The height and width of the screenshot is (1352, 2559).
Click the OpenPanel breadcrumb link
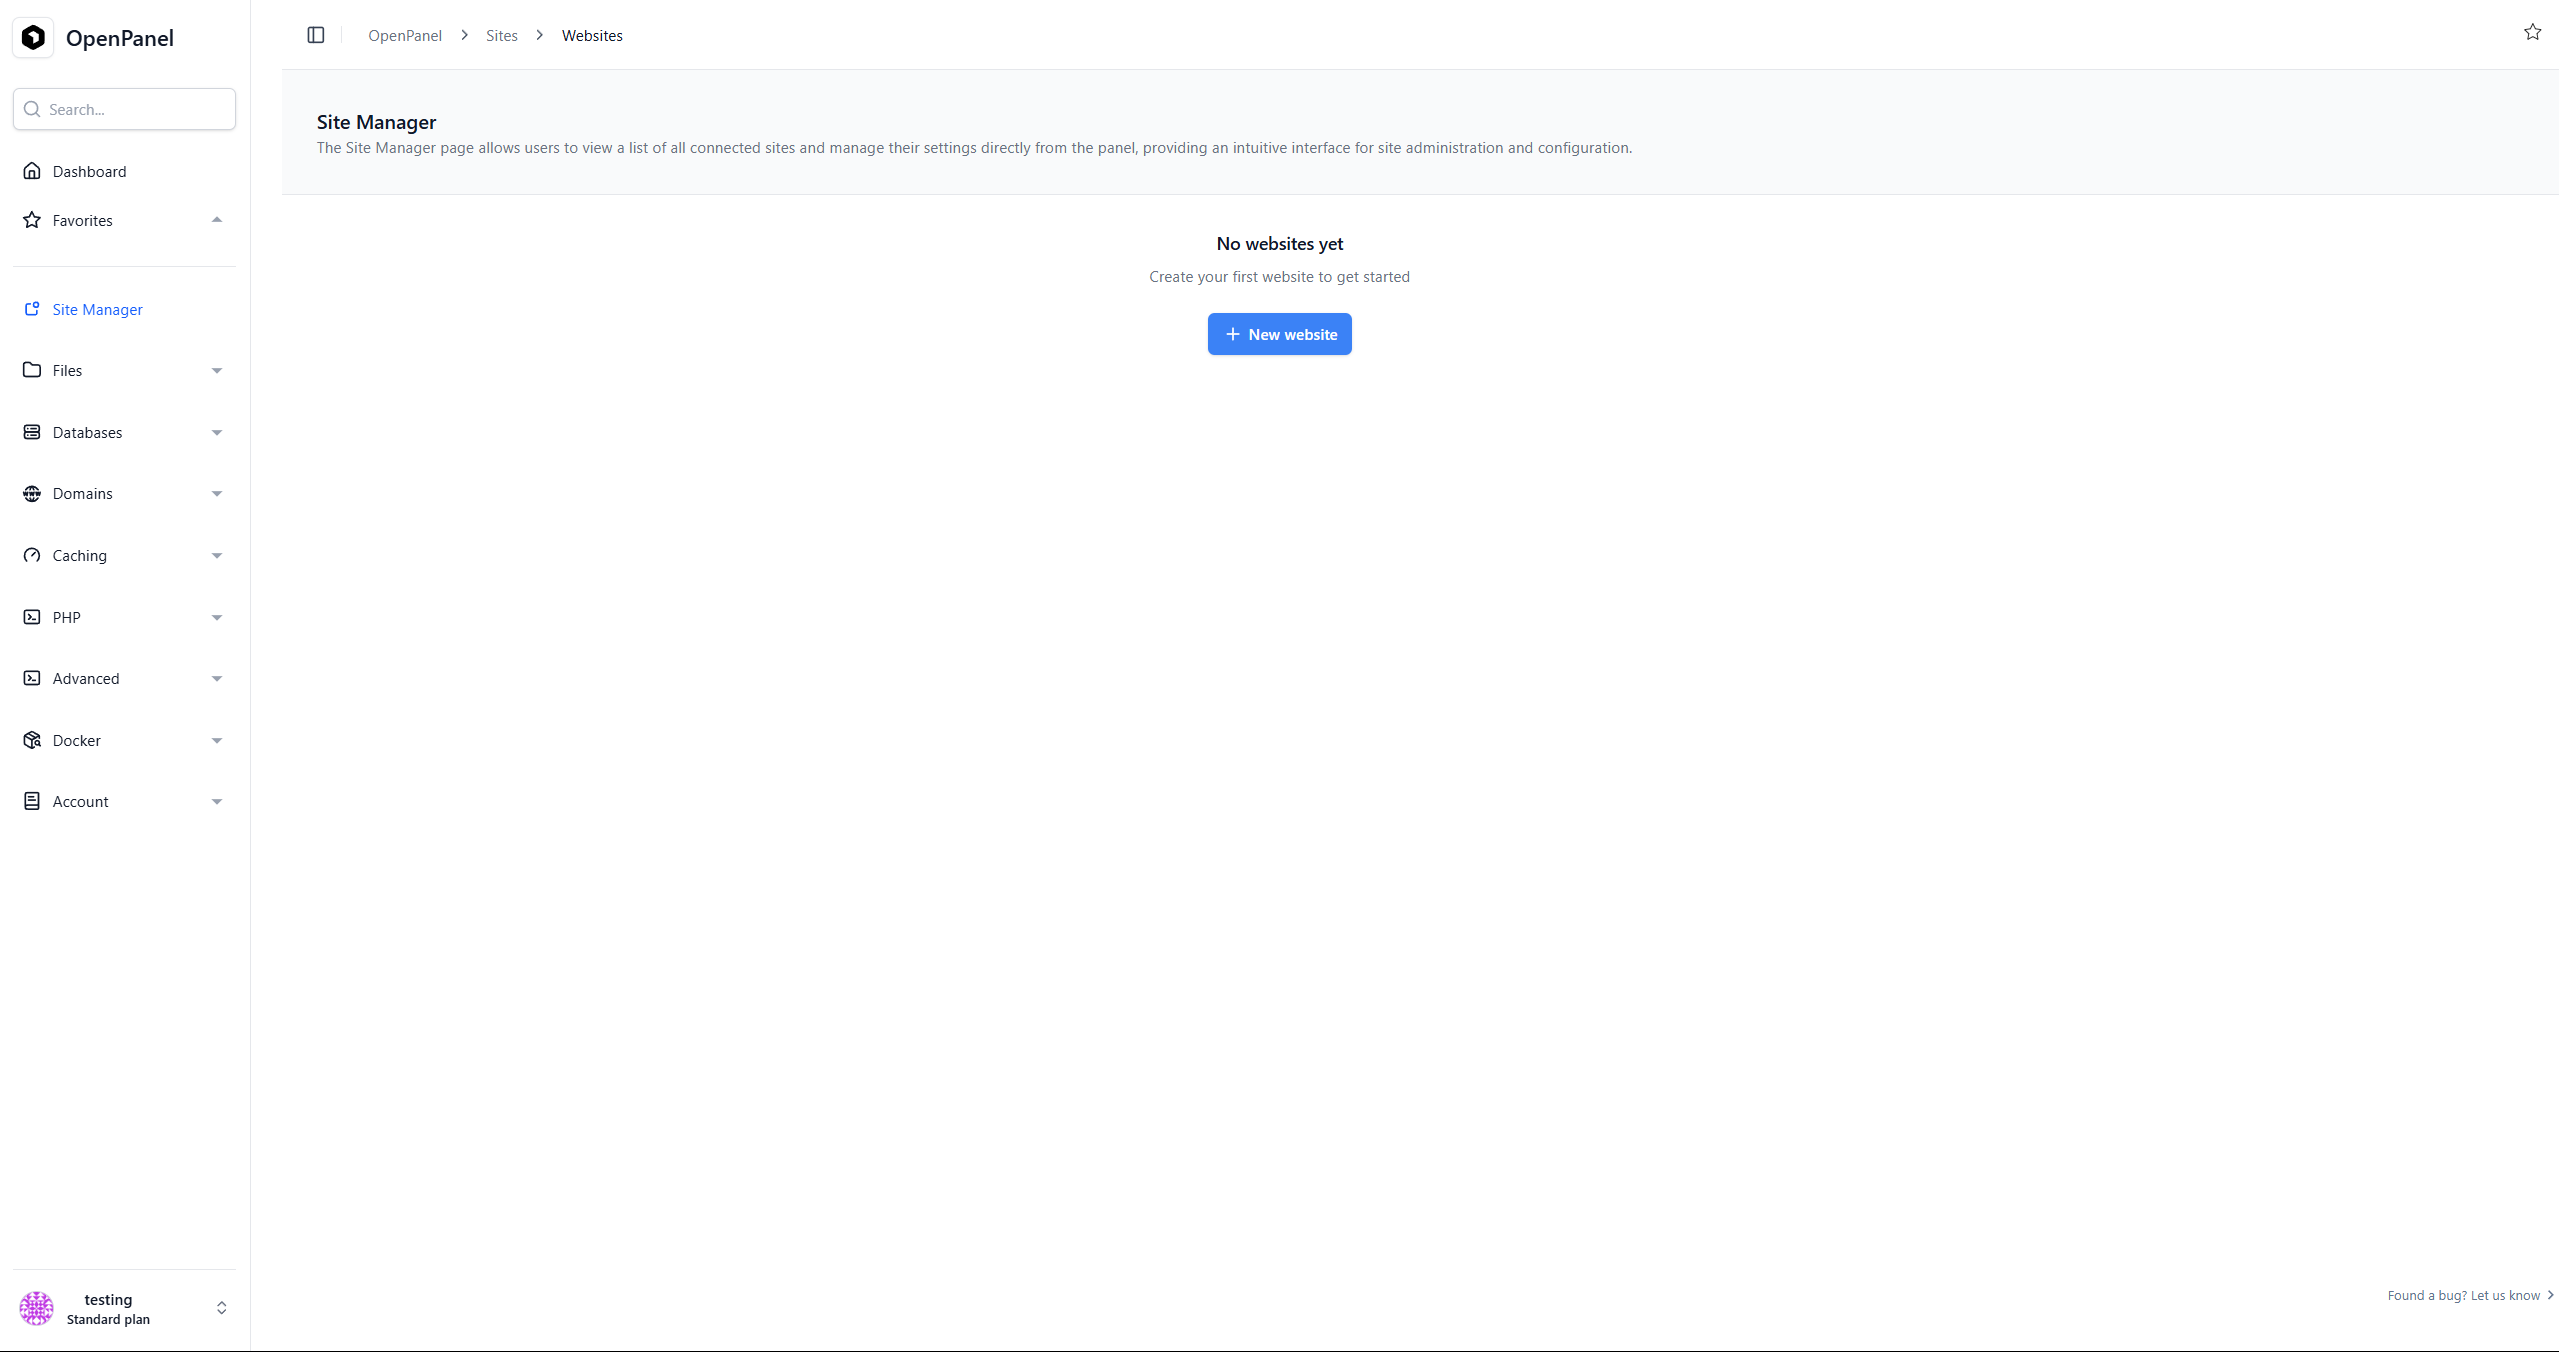[x=405, y=35]
